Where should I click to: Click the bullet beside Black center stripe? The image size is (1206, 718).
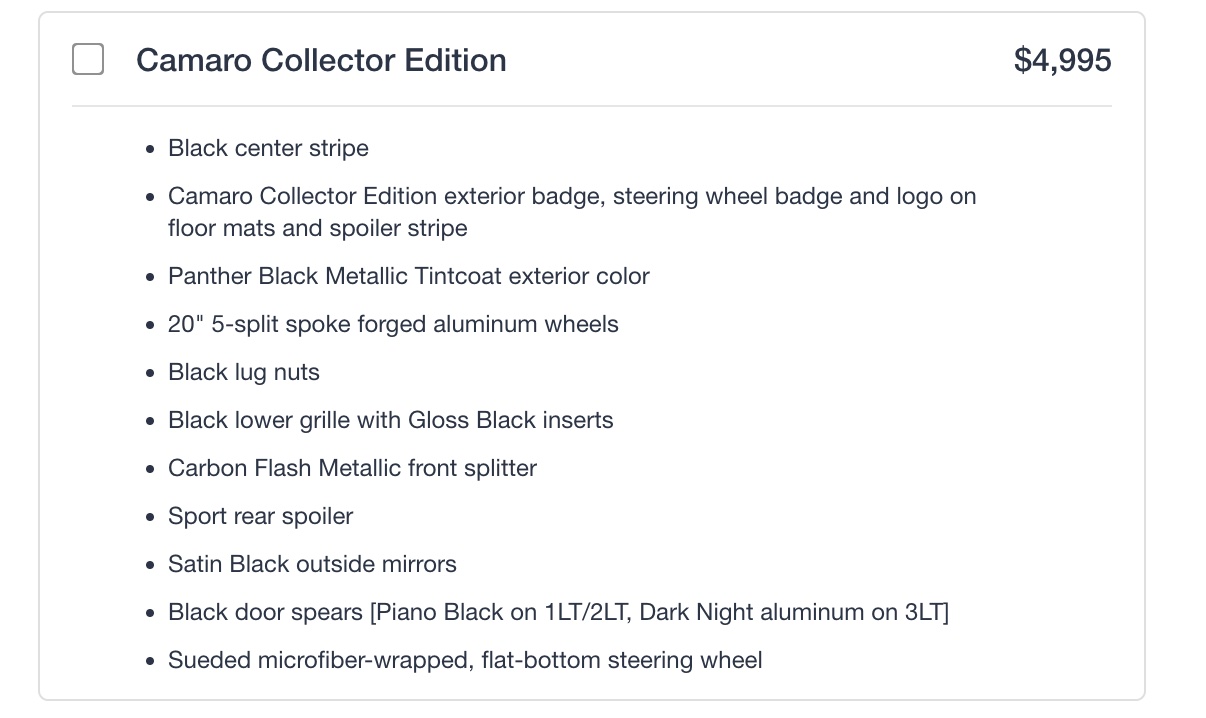click(150, 149)
